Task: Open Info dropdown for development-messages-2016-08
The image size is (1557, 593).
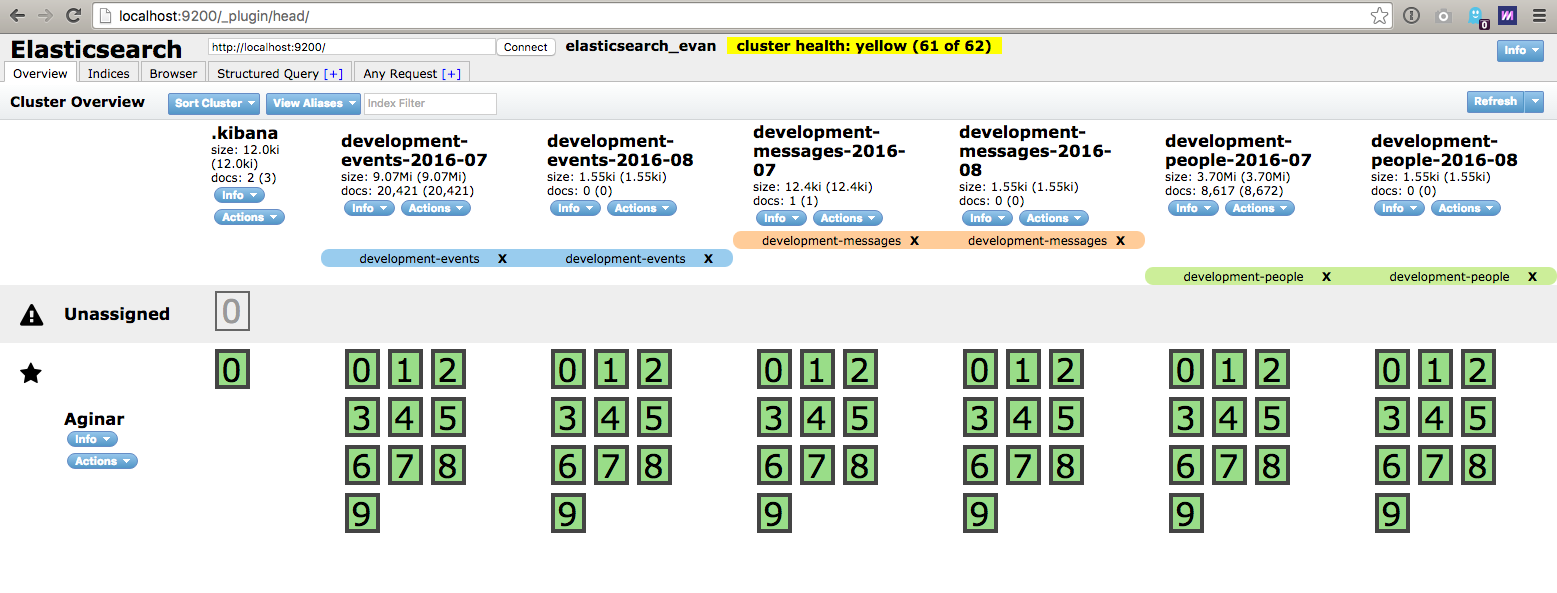Action: [987, 218]
